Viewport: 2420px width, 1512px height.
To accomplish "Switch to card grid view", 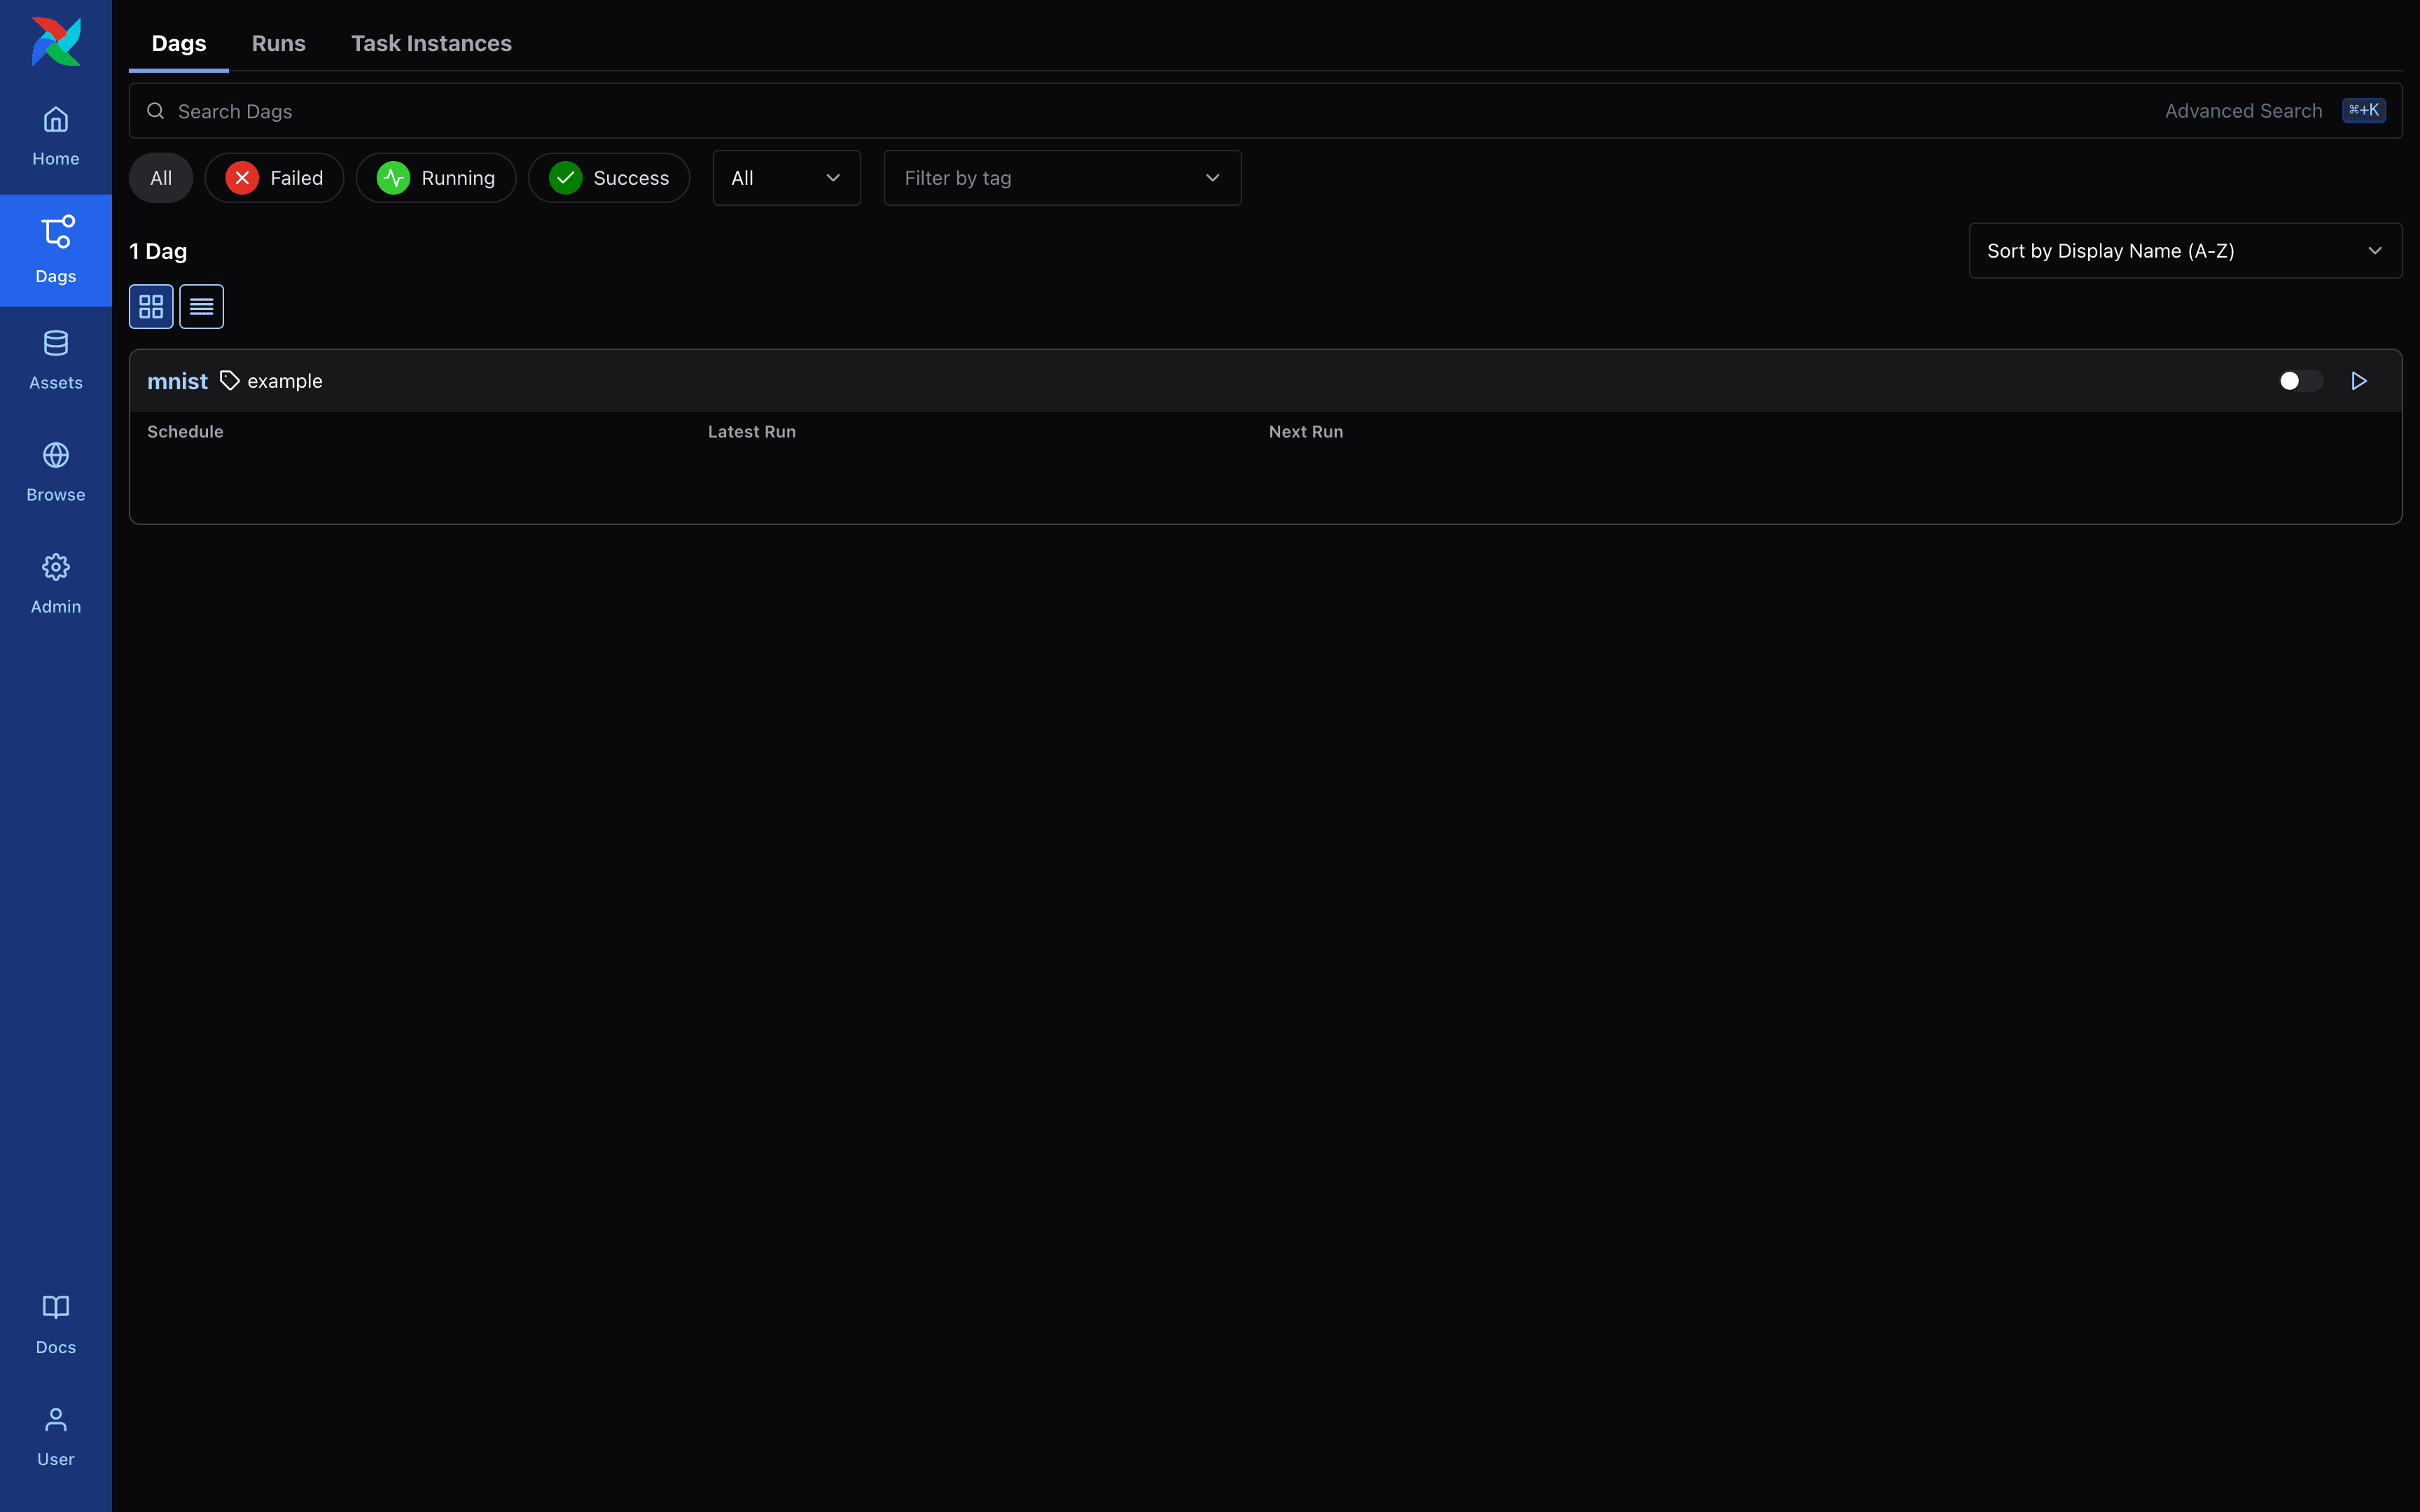I will pos(151,306).
